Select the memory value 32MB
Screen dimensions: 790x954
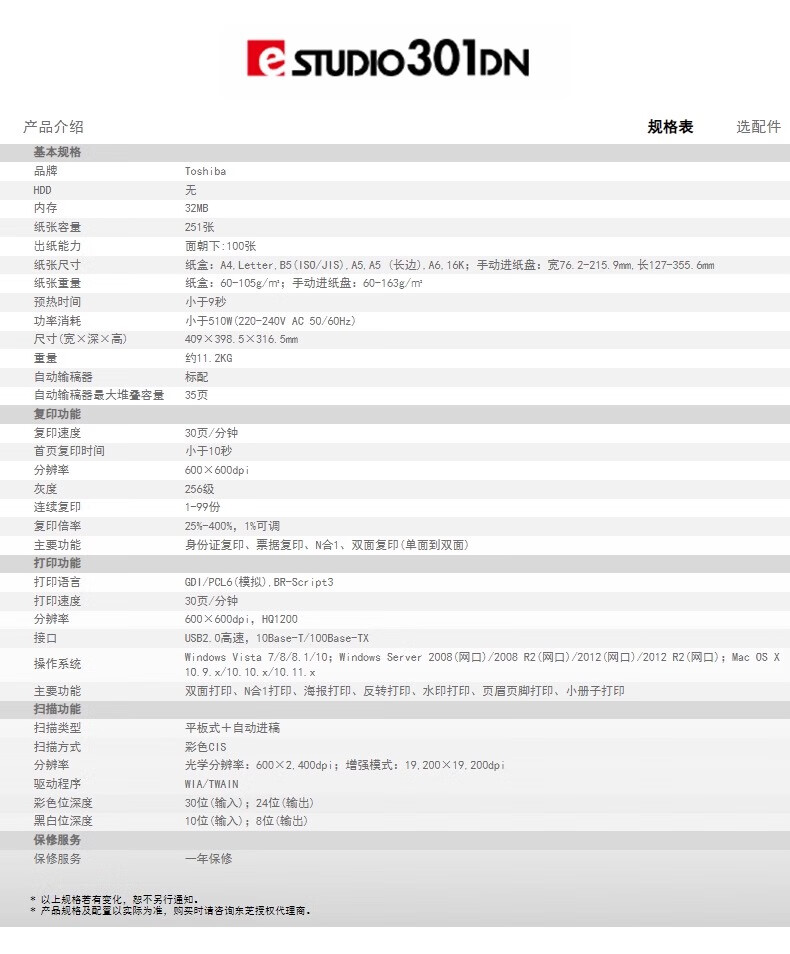pos(197,208)
